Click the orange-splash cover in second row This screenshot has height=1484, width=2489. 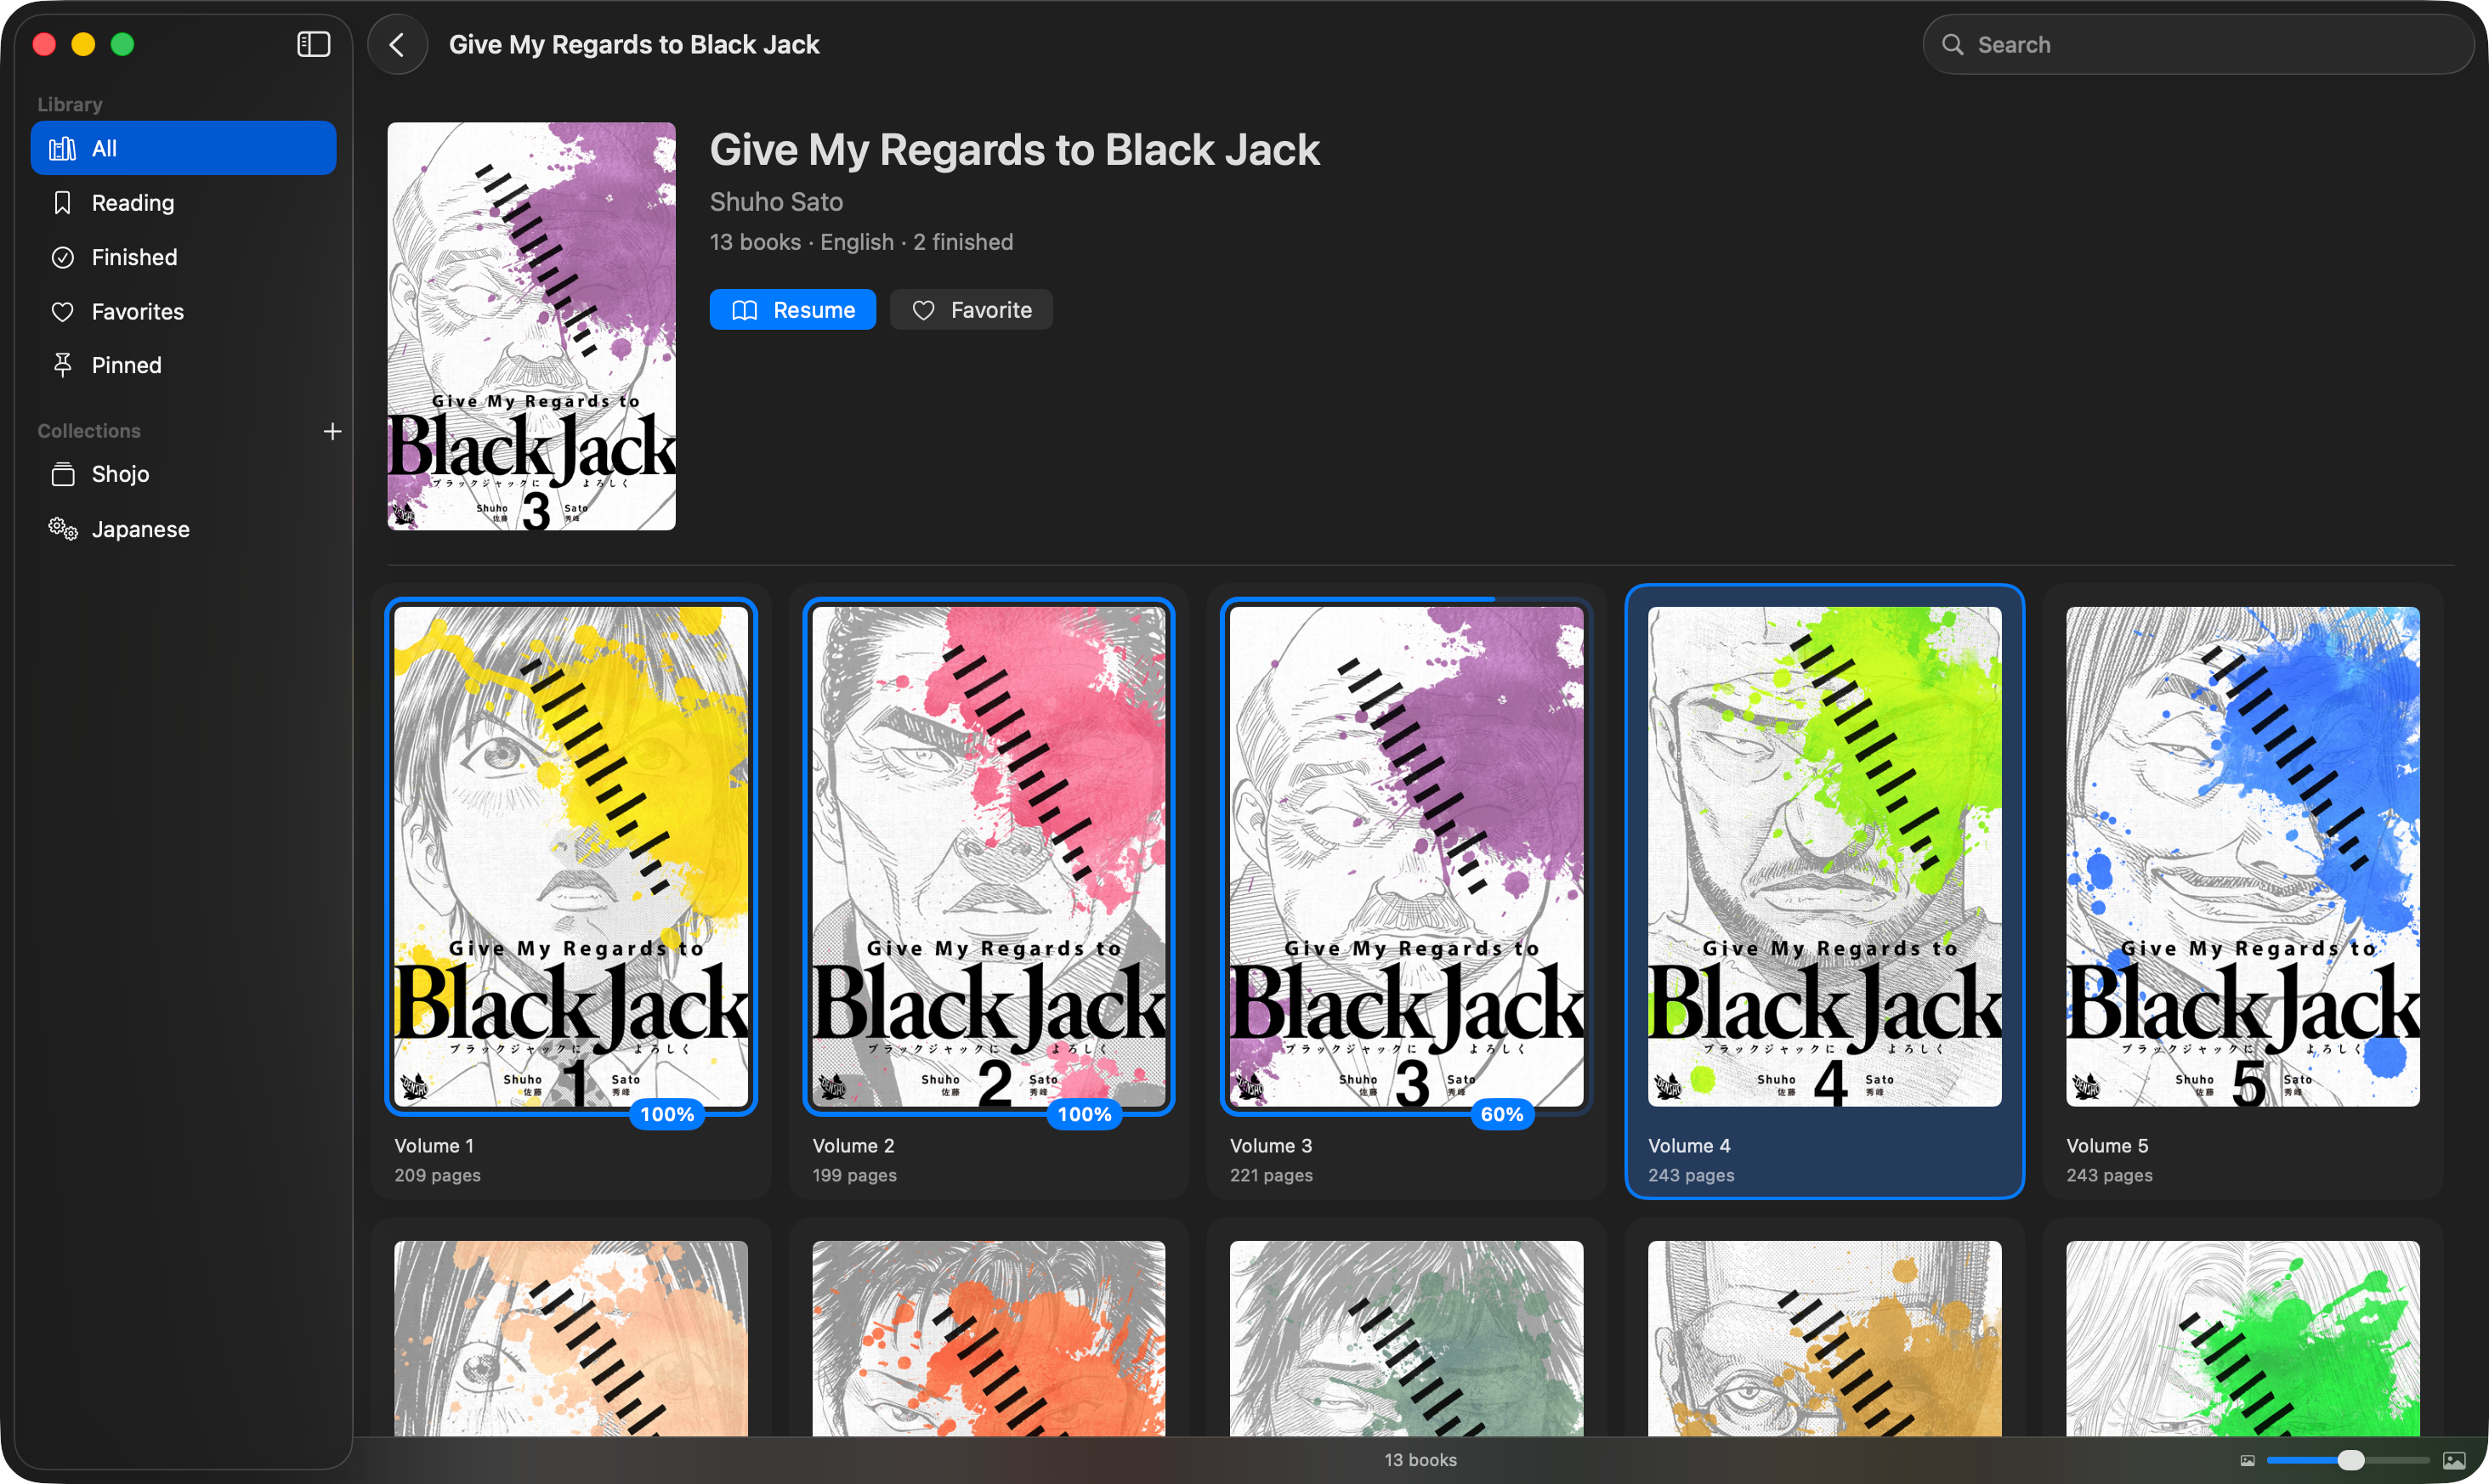tap(989, 1339)
